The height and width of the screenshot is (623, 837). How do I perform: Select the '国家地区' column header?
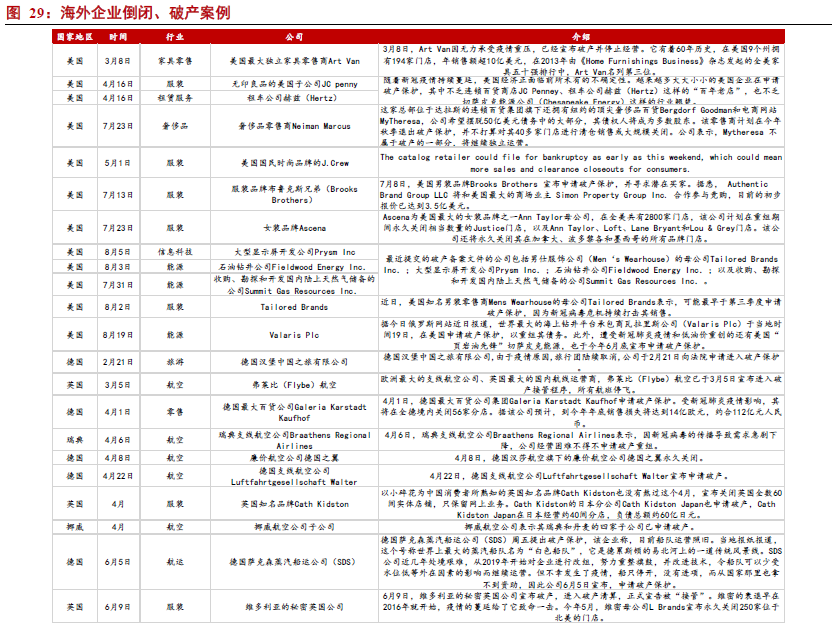75,37
